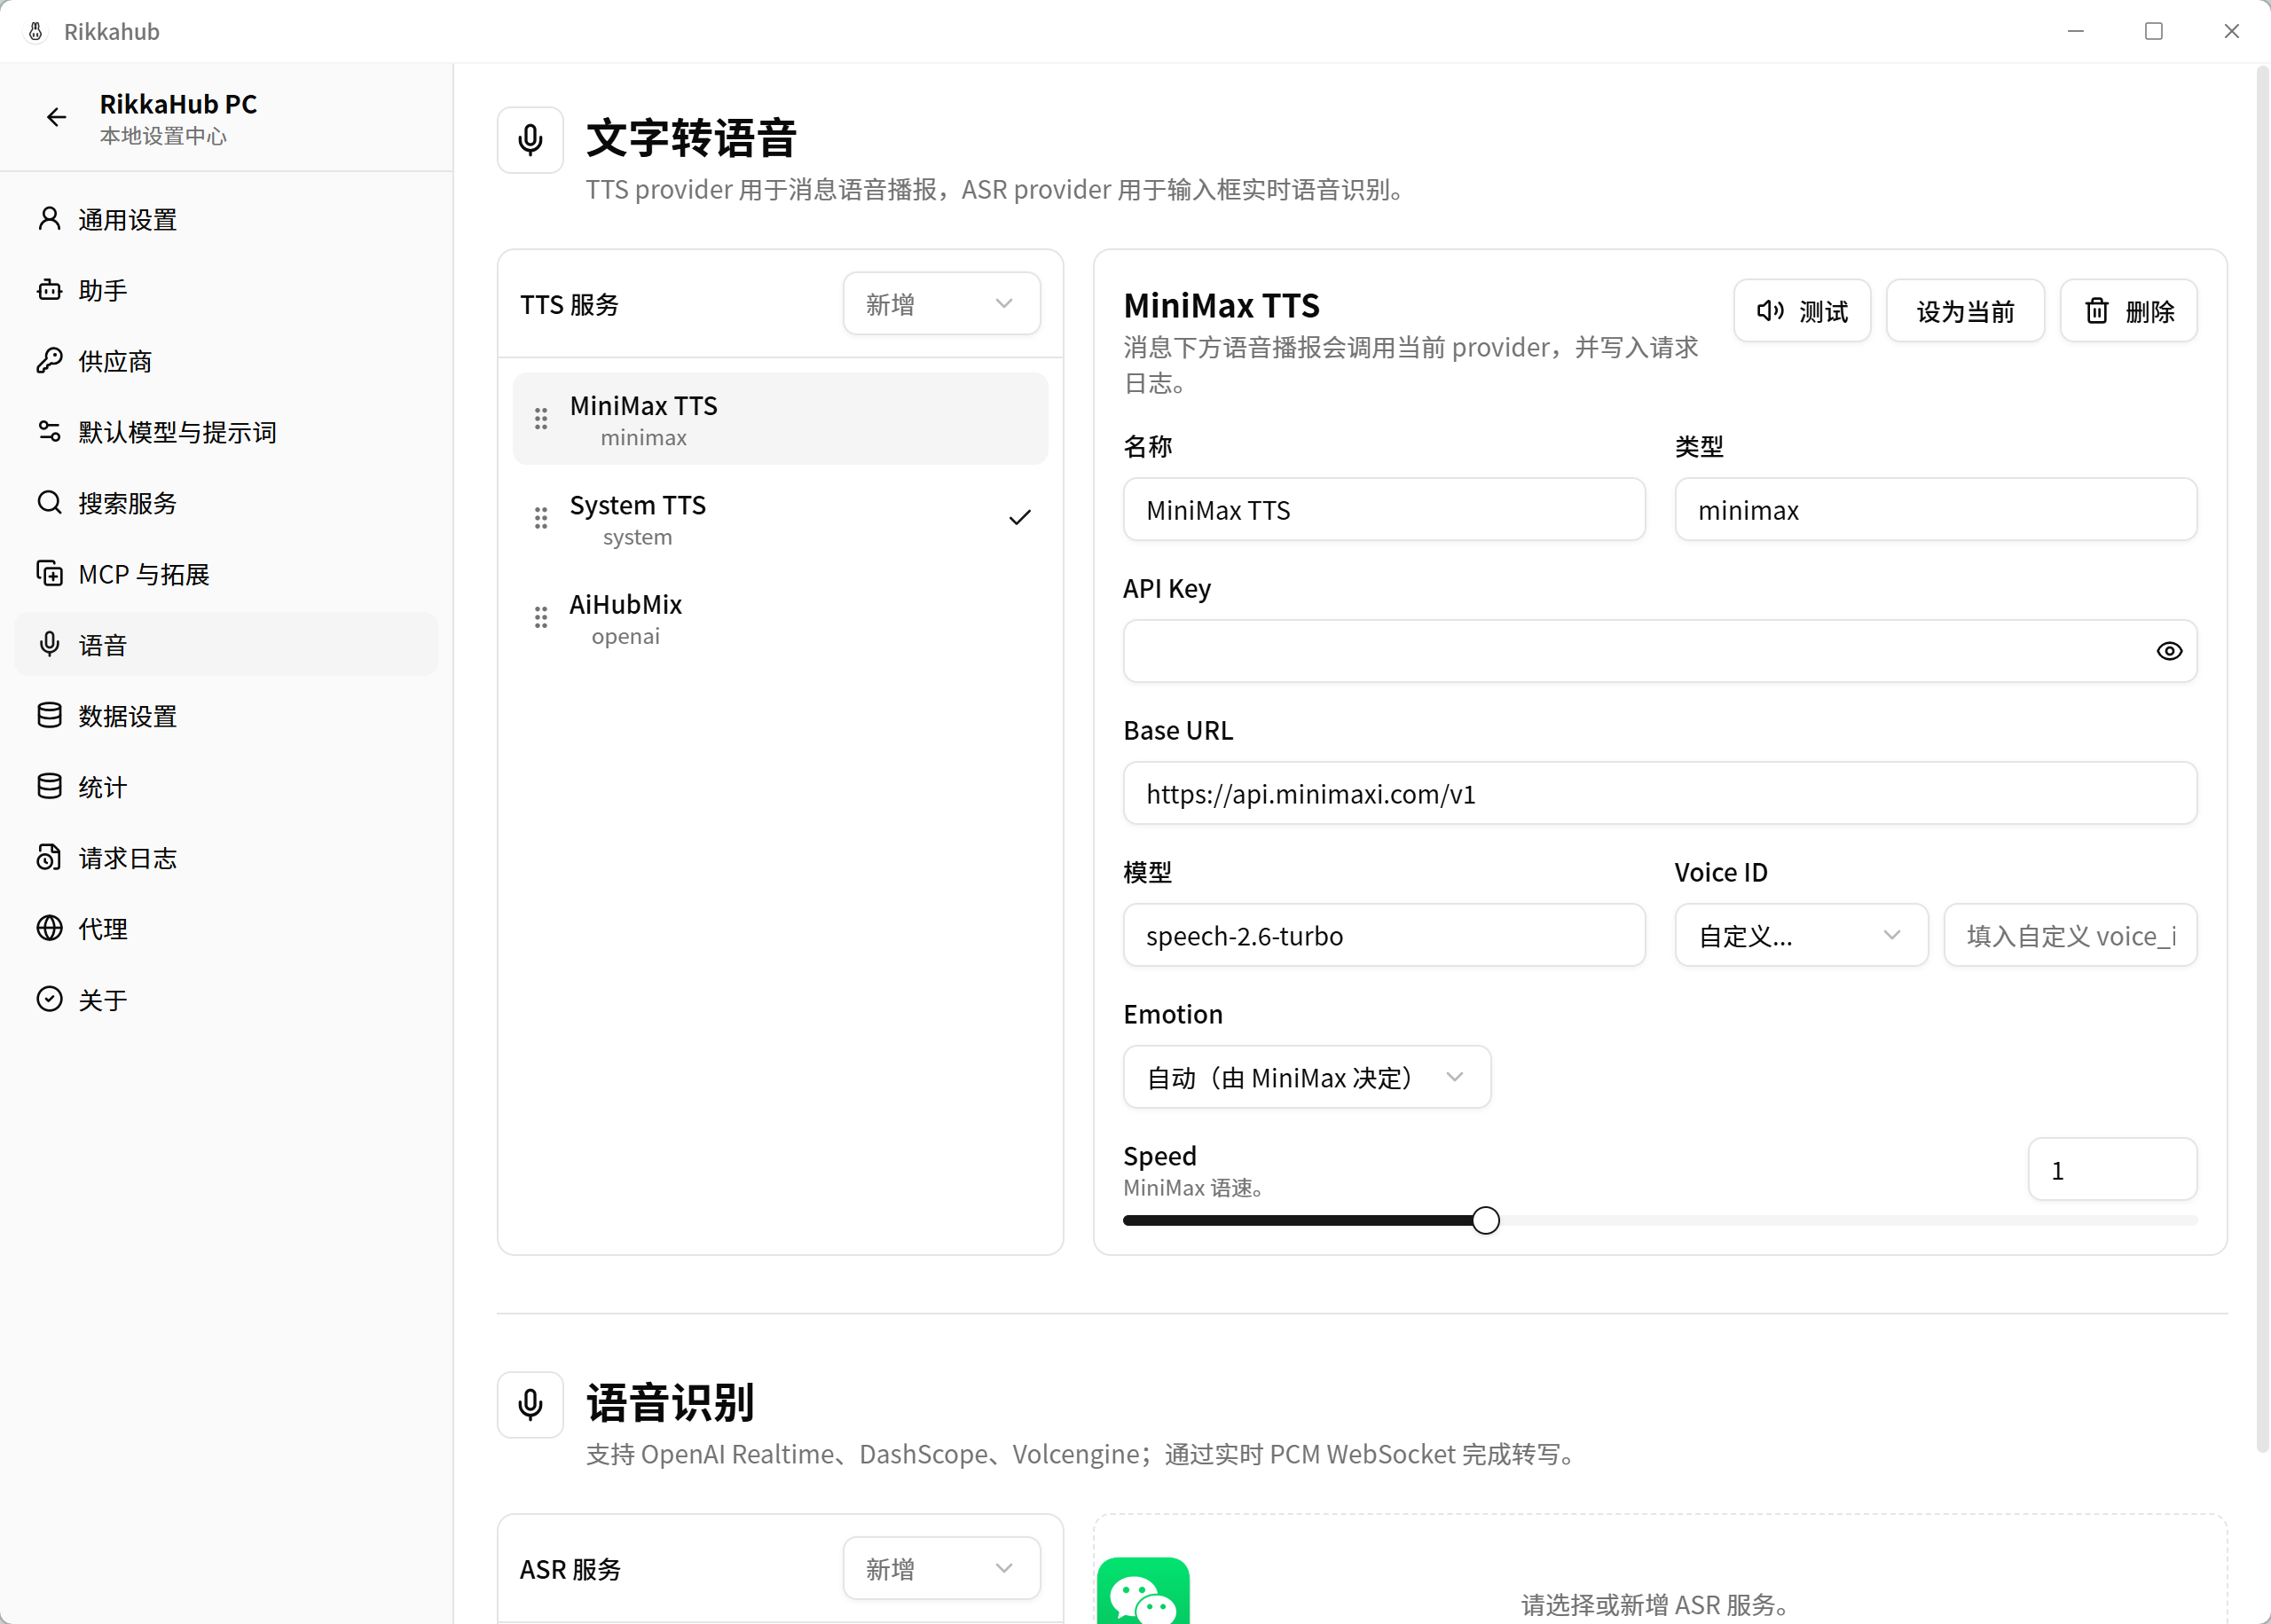The width and height of the screenshot is (2271, 1624).
Task: Click the Base URL input field
Action: 1660,794
